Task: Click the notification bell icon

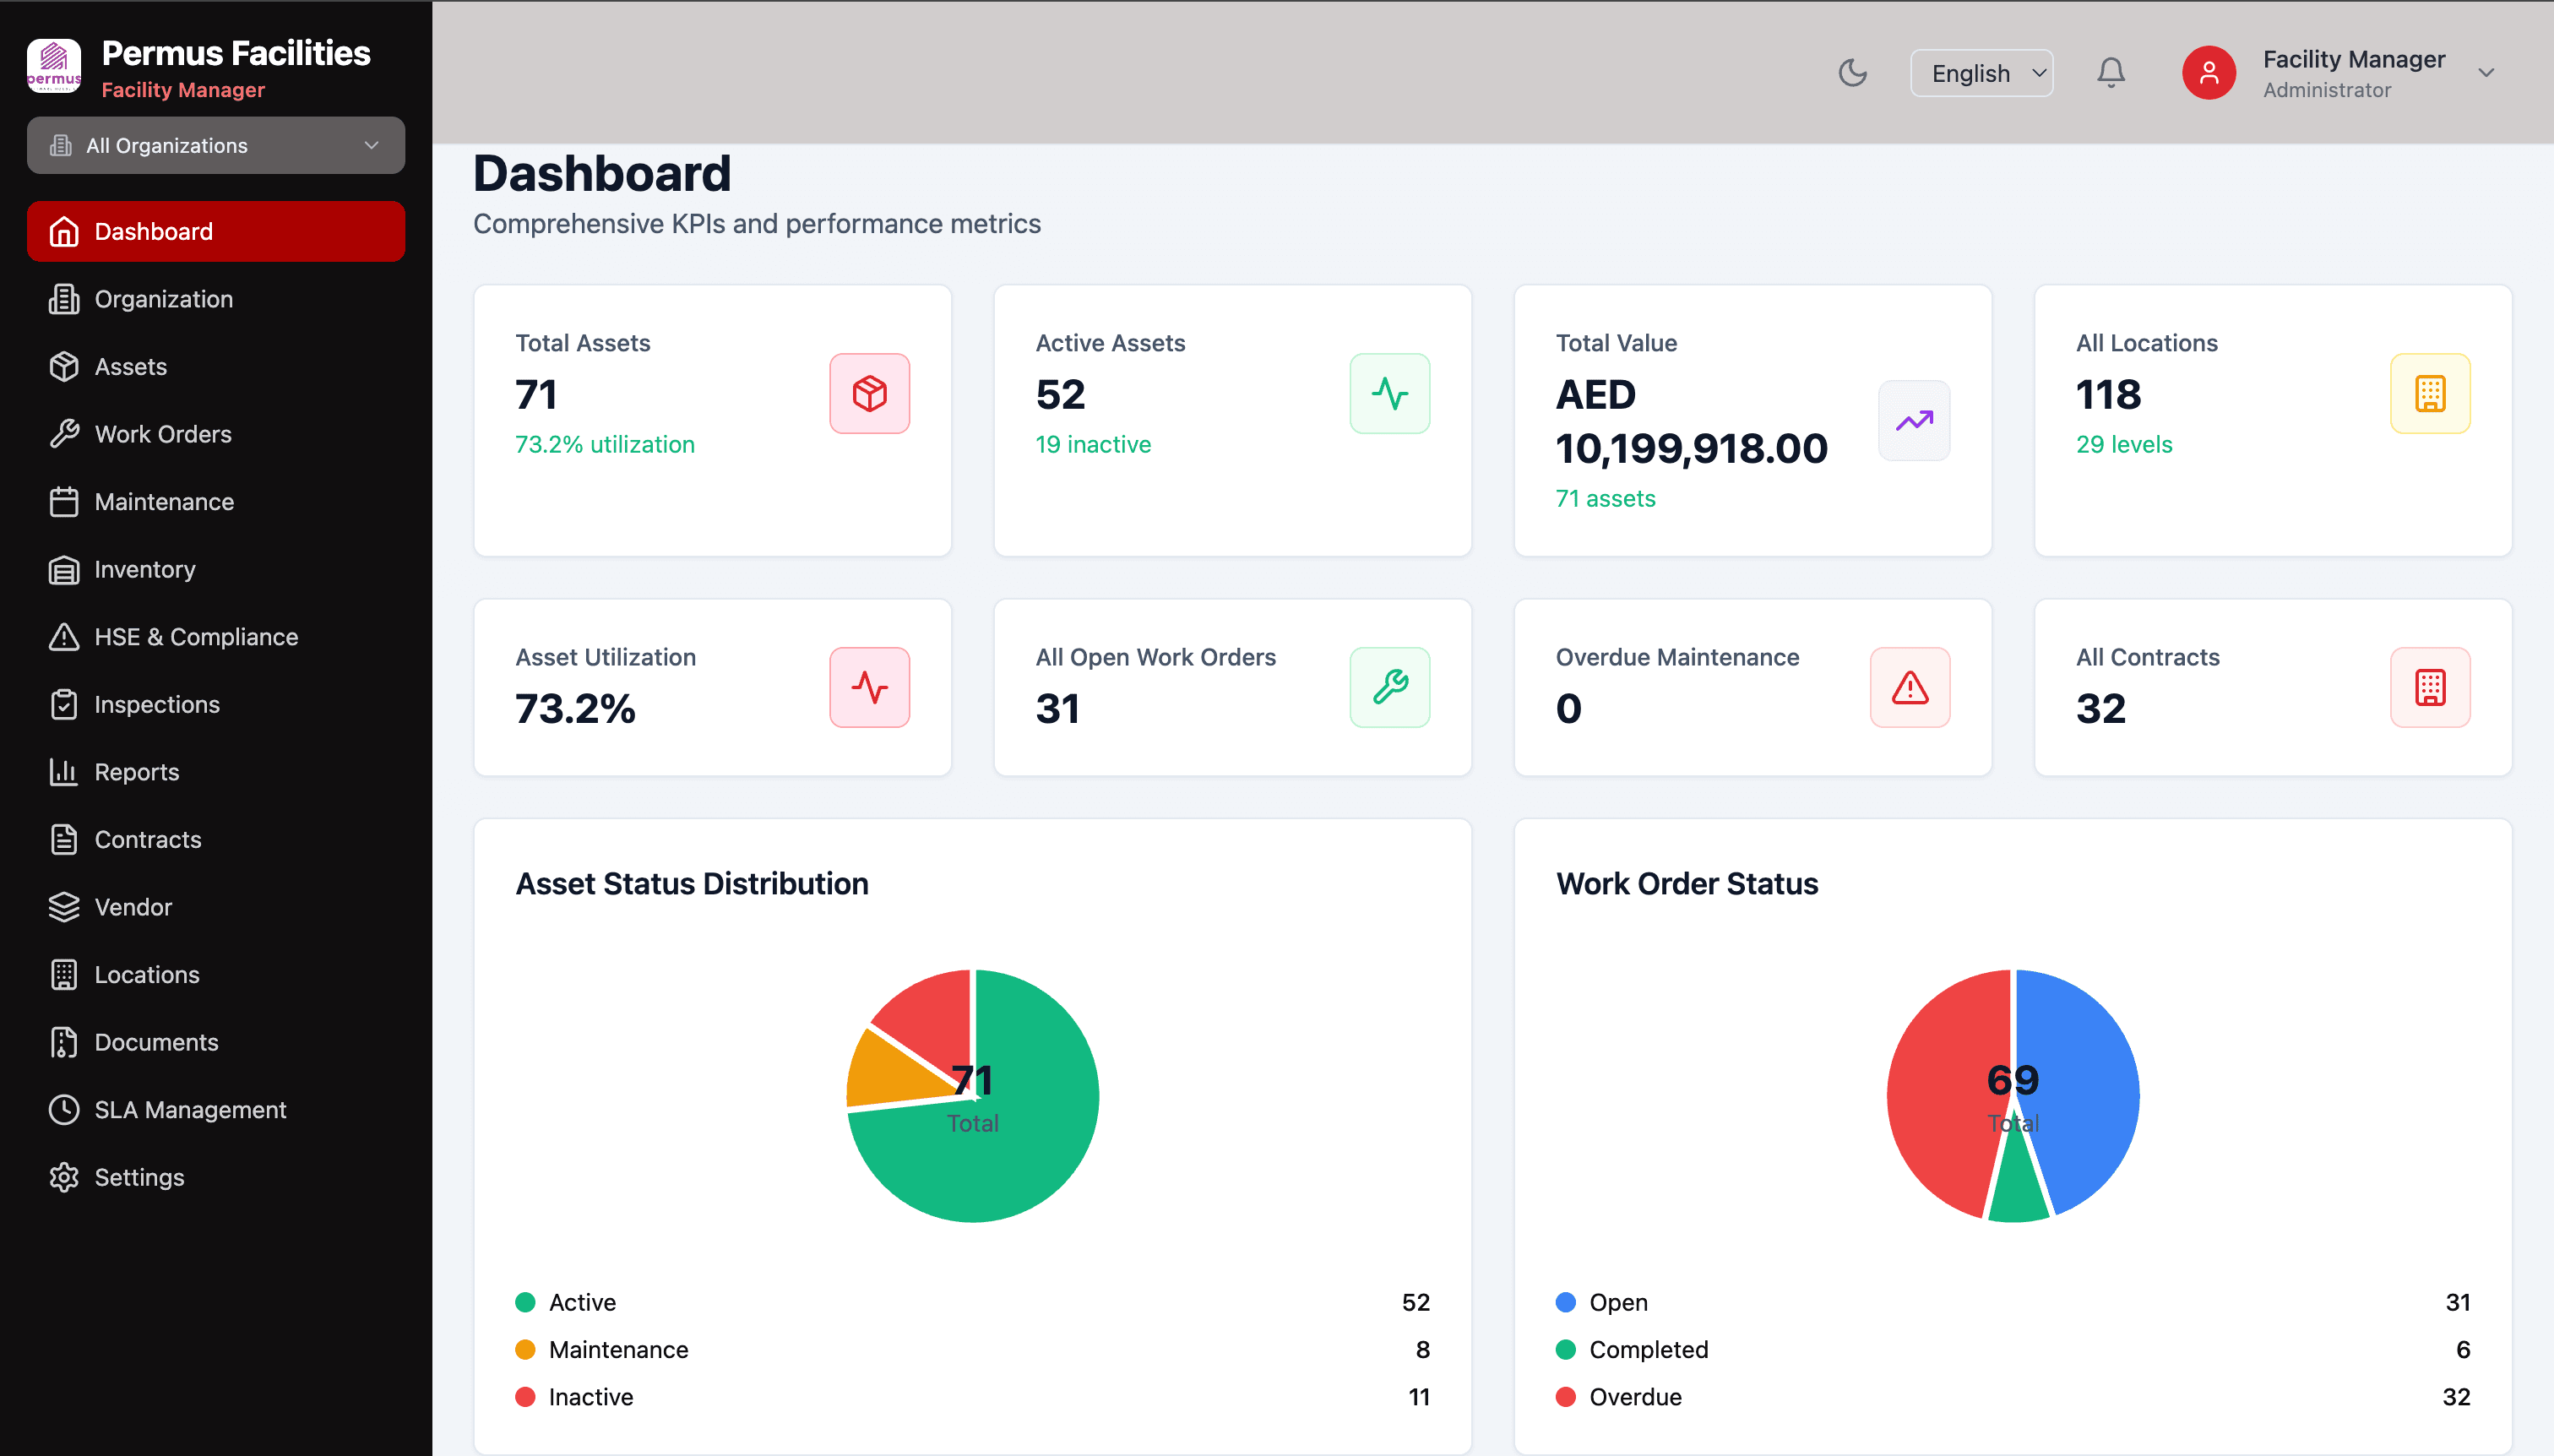Action: point(2110,72)
